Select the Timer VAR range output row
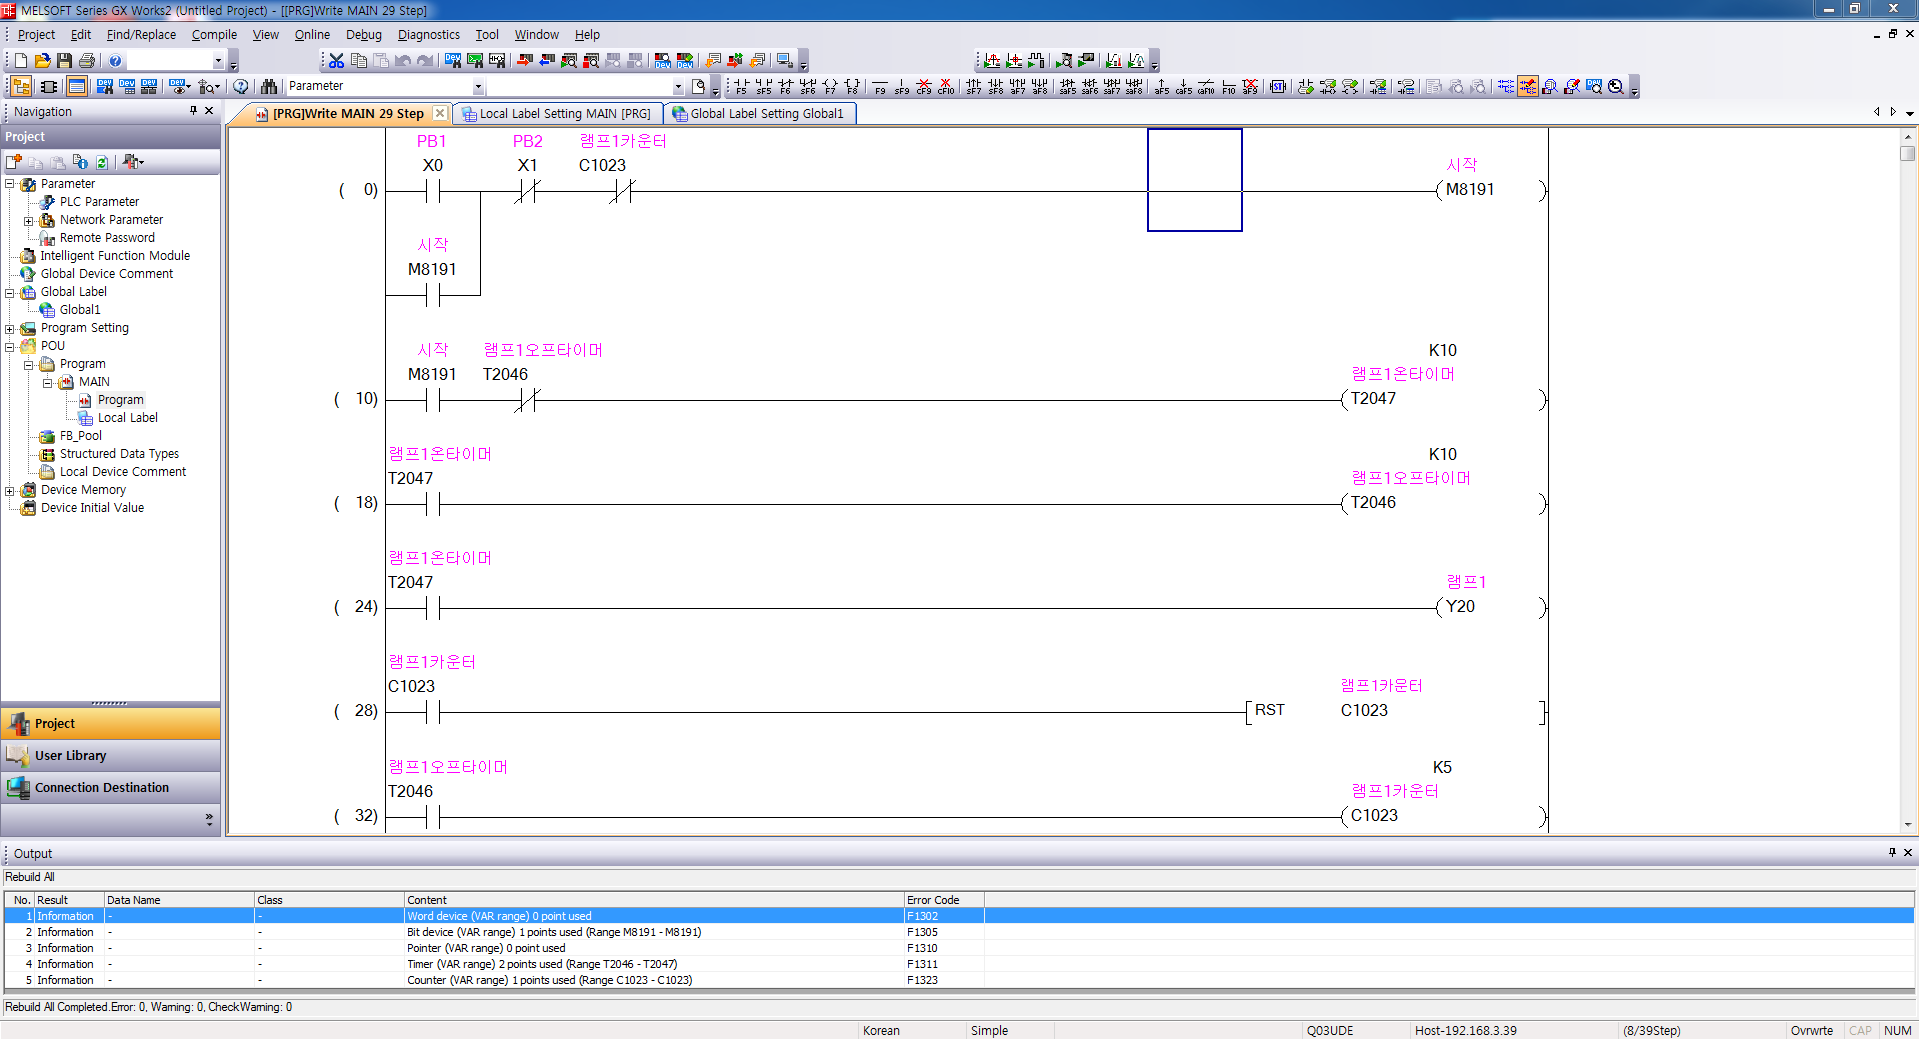Screen dimensions: 1919x1039 point(958,964)
